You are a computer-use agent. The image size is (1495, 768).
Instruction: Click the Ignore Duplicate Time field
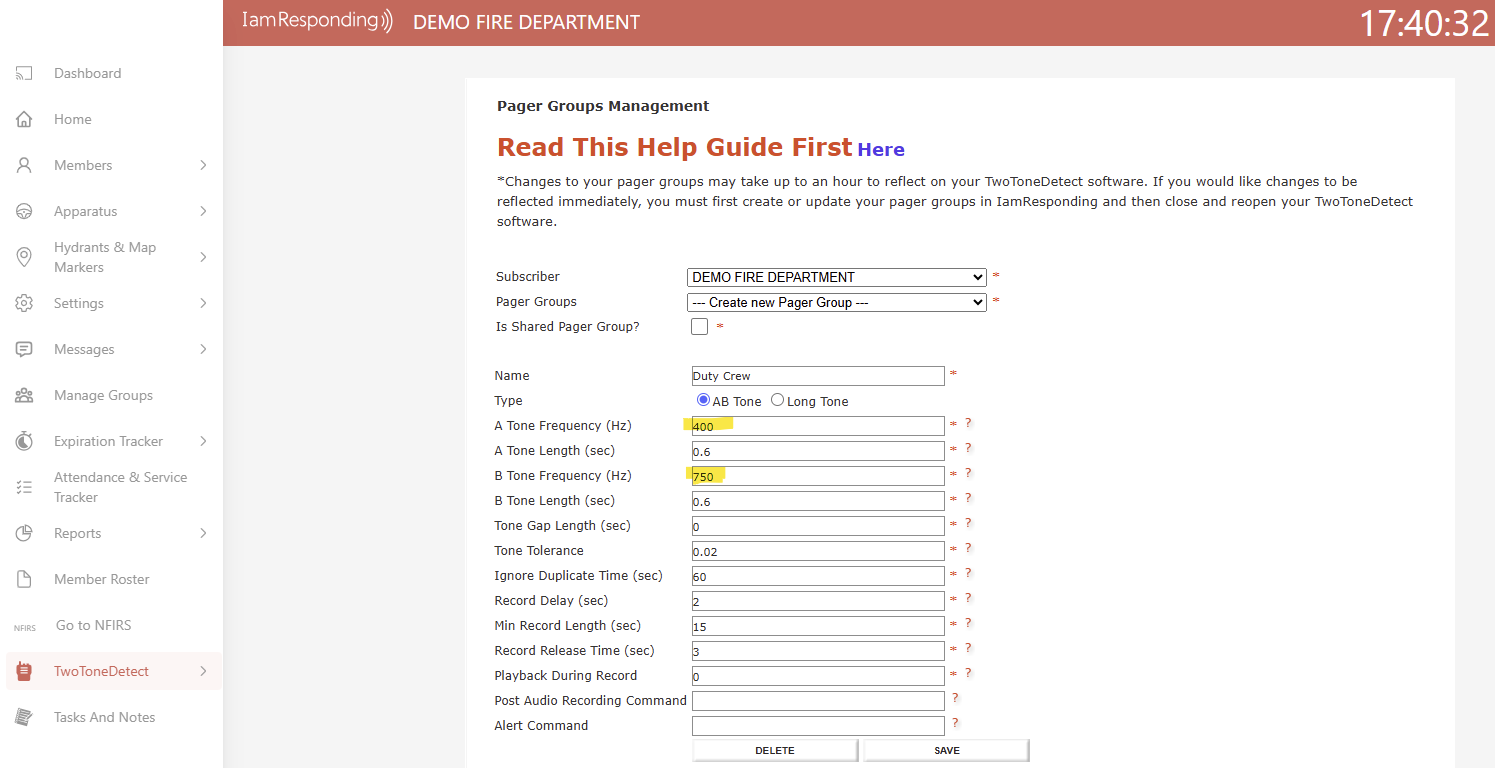[x=818, y=576]
